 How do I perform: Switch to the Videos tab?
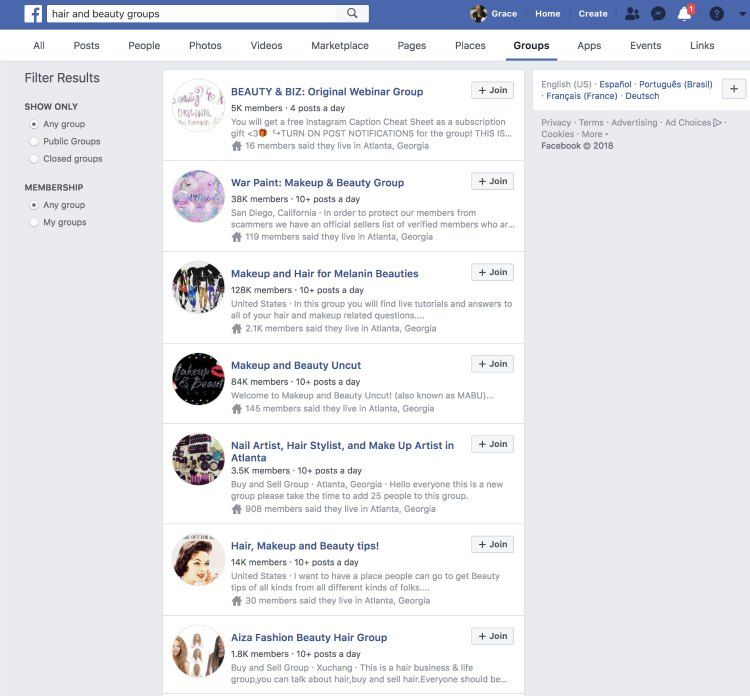(x=266, y=45)
